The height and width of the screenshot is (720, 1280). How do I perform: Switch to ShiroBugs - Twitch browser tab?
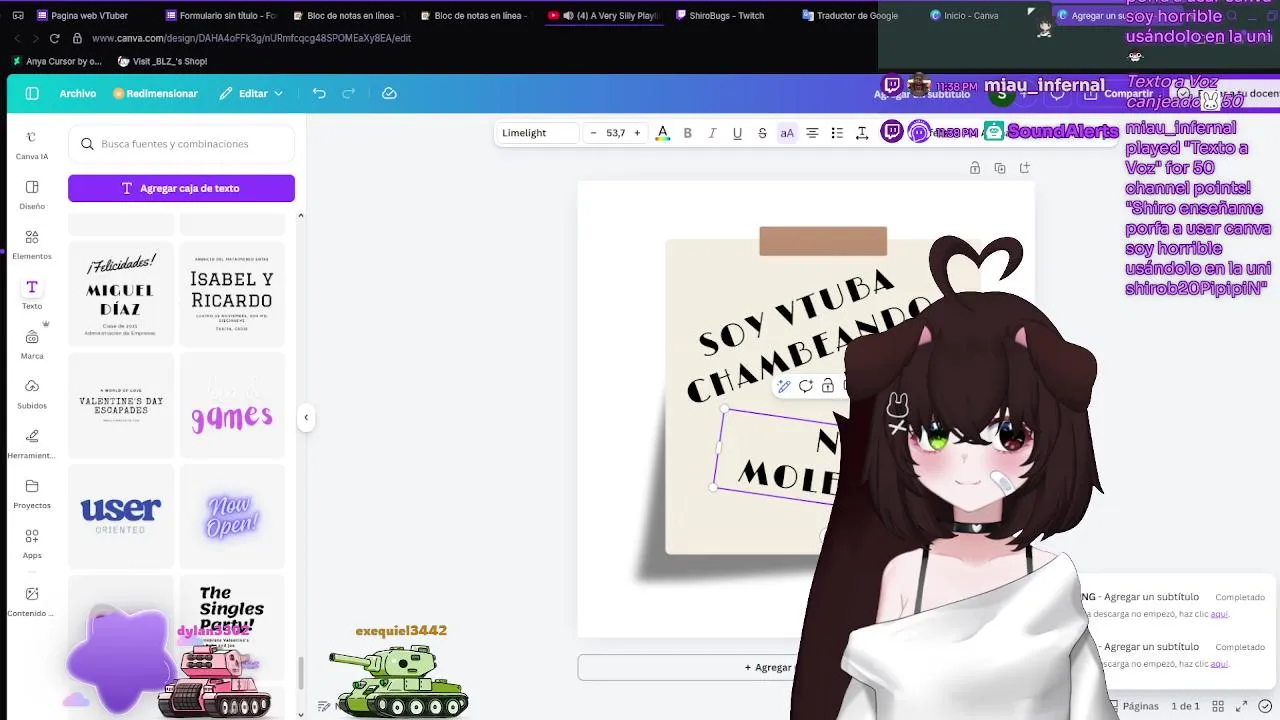726,15
